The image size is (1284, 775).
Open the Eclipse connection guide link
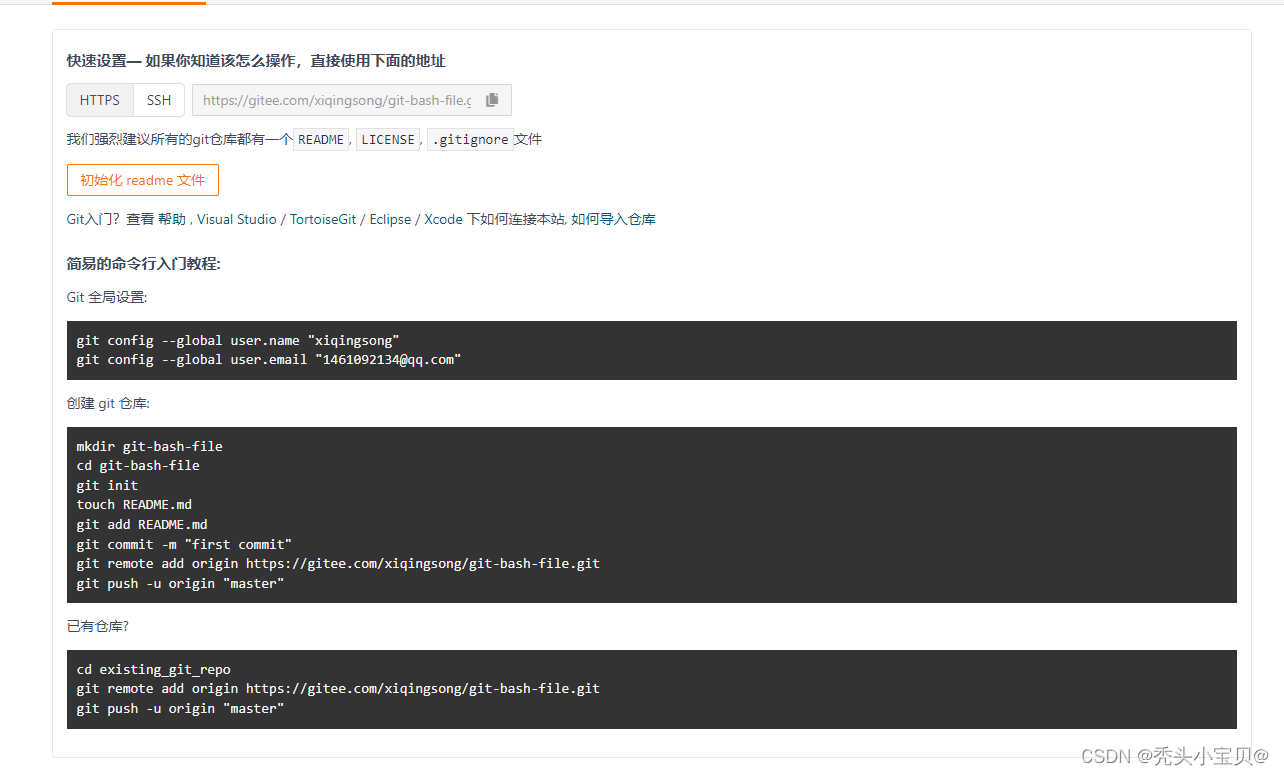tap(389, 219)
